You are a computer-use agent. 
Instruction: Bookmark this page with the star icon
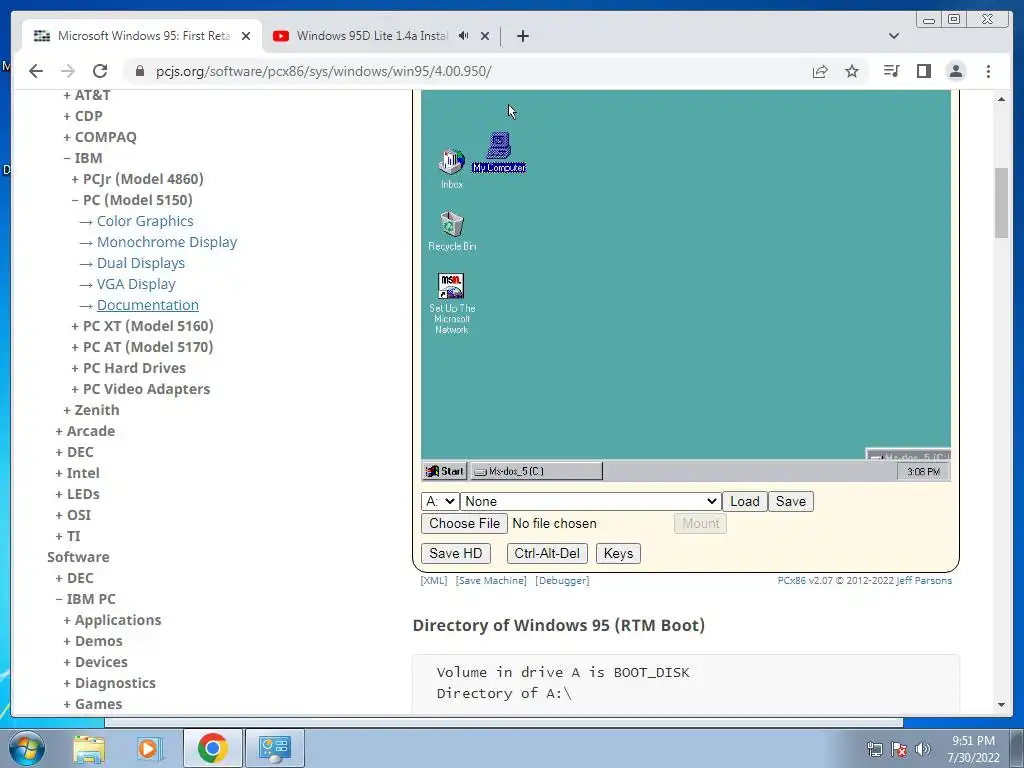tap(852, 71)
